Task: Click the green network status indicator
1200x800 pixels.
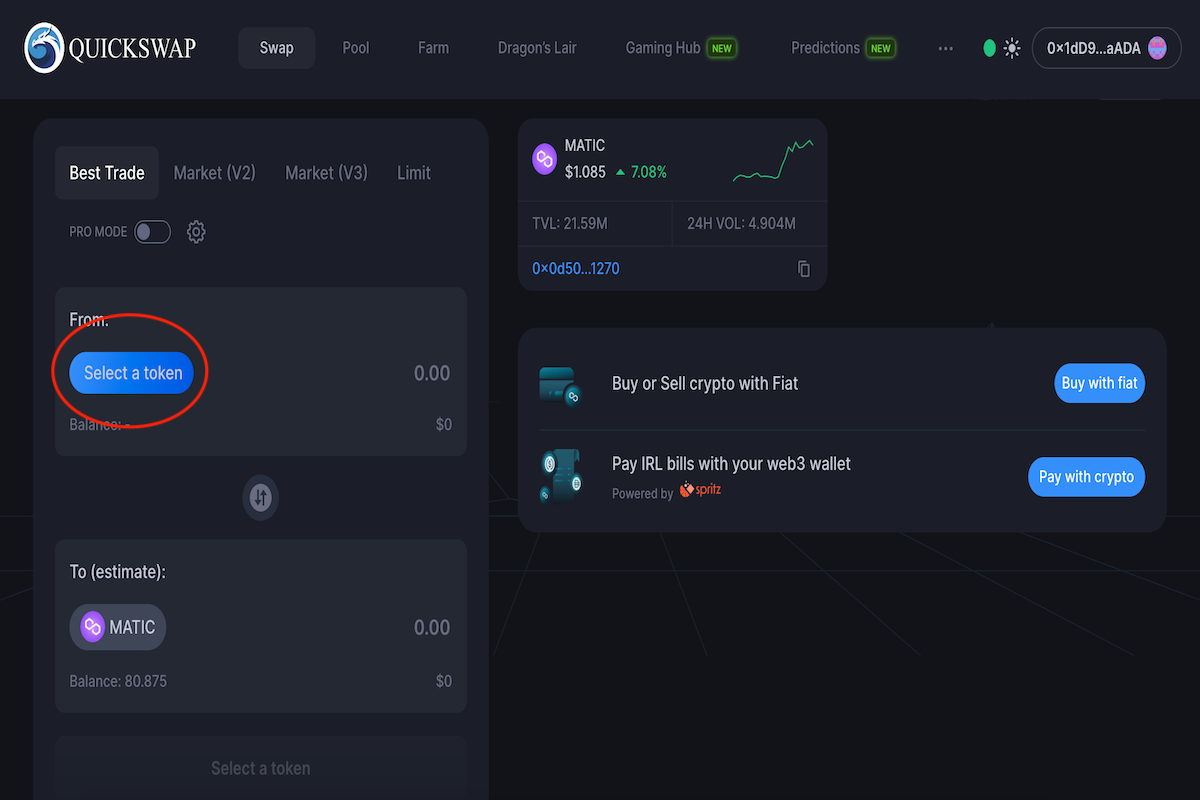Action: coord(989,48)
